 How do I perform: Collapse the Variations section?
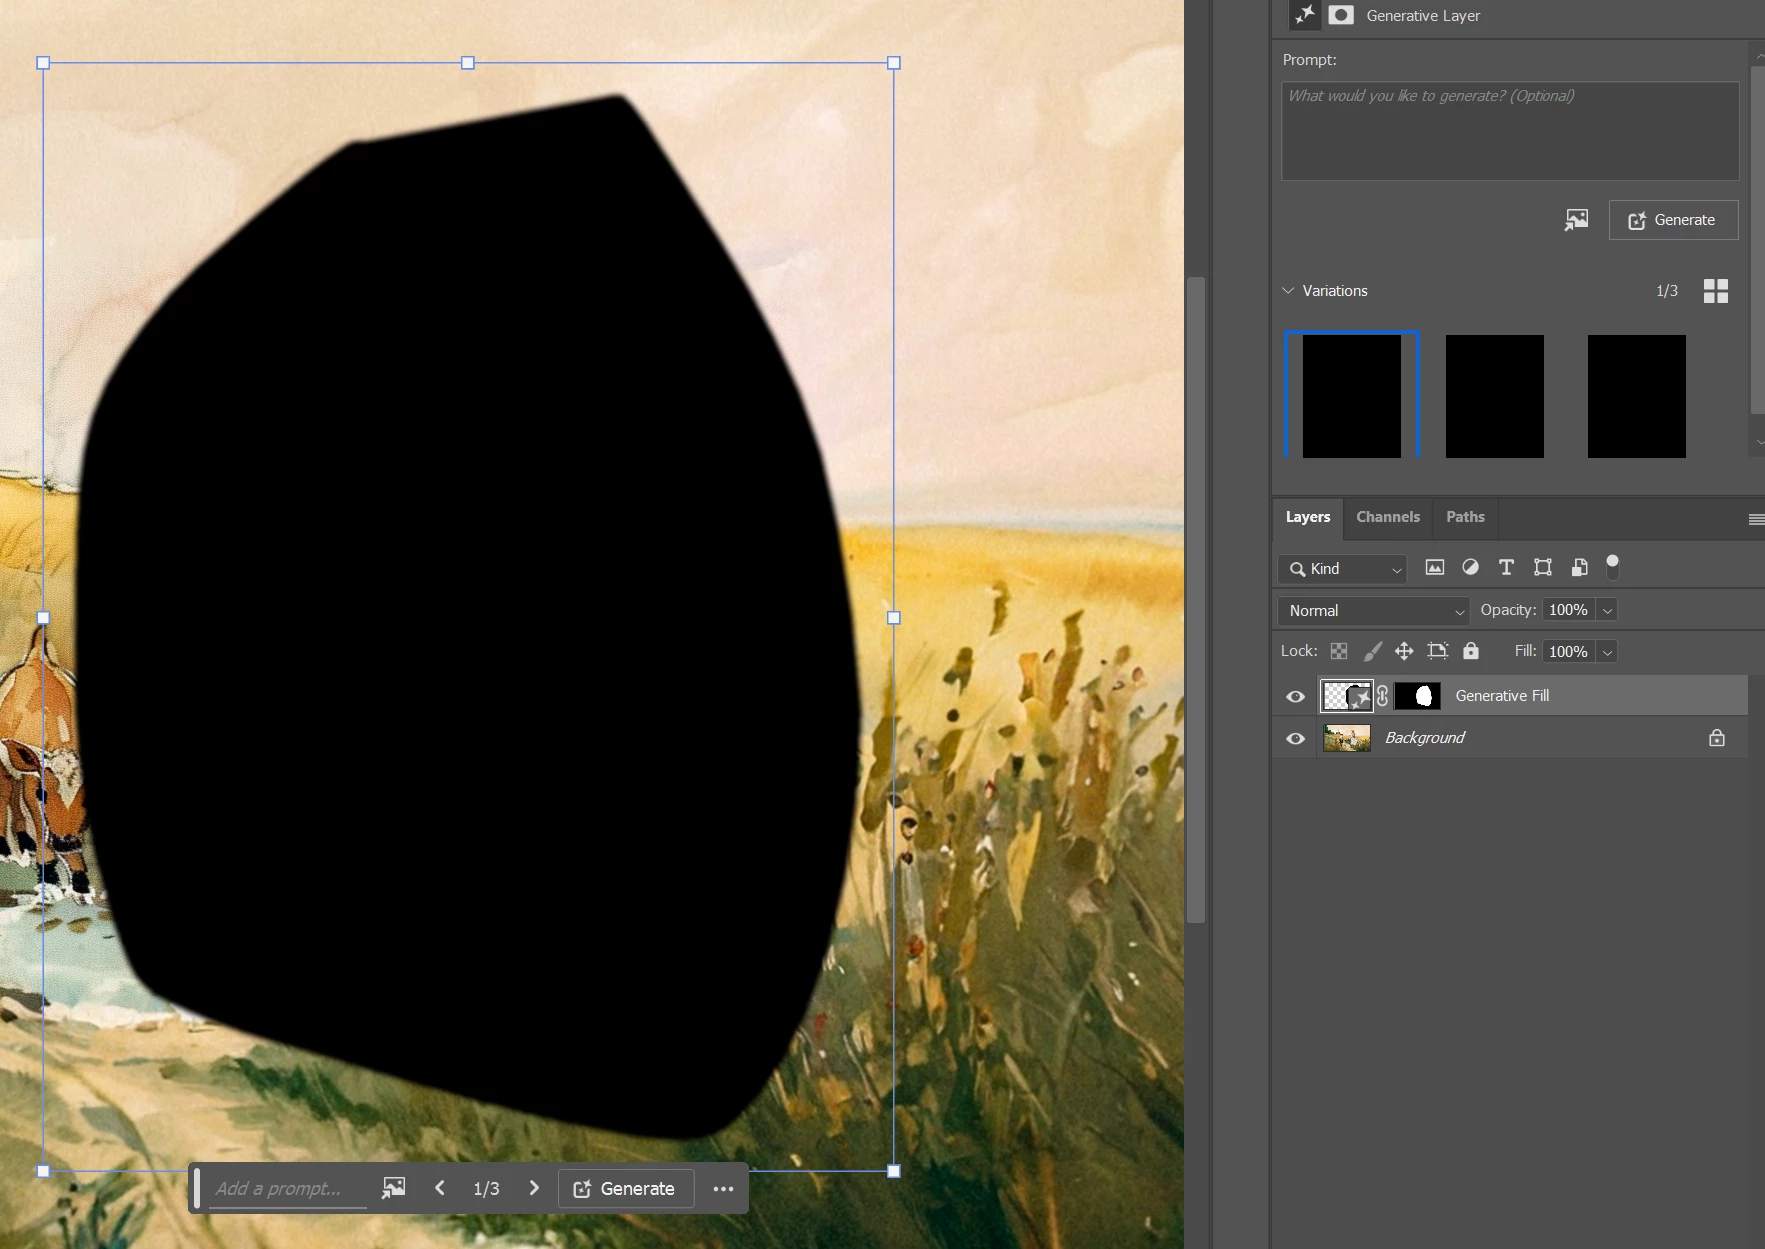pyautogui.click(x=1288, y=291)
